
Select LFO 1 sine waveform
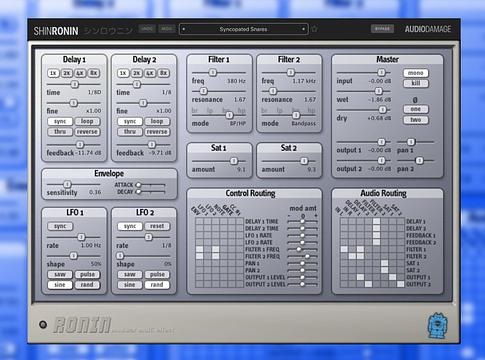tap(60, 285)
